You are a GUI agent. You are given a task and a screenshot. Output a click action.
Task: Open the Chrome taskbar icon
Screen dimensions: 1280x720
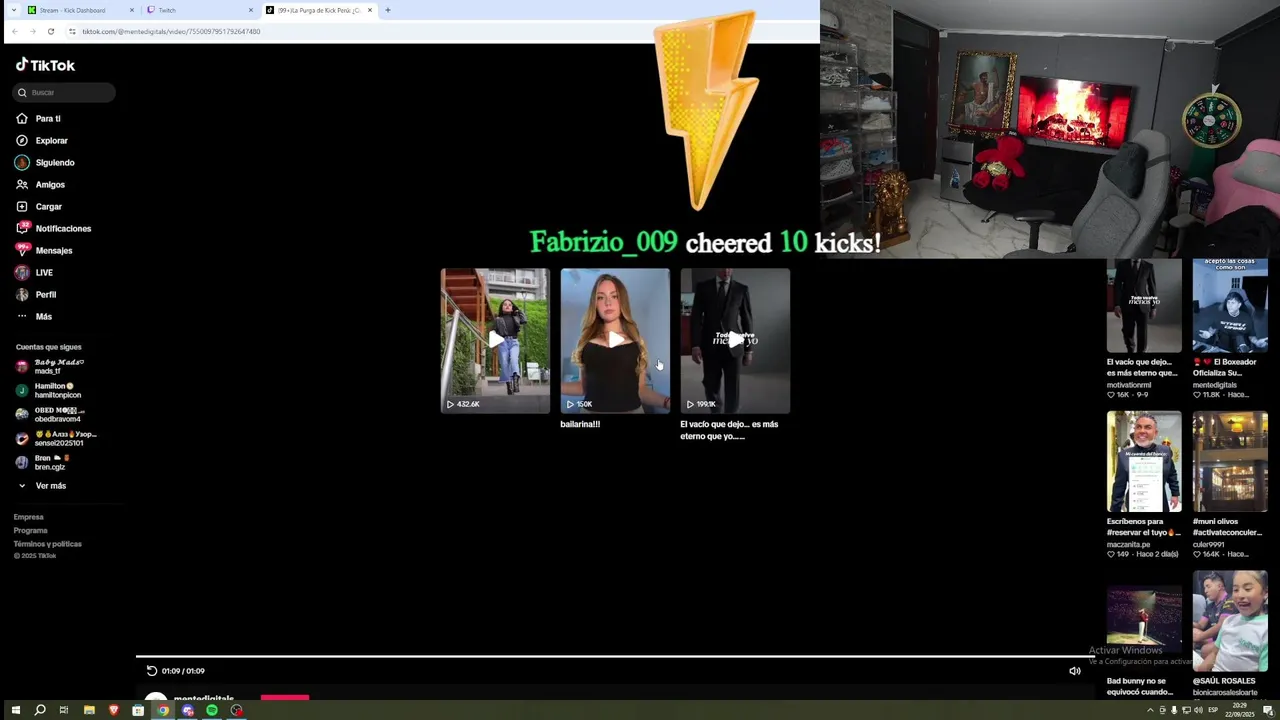tap(163, 710)
